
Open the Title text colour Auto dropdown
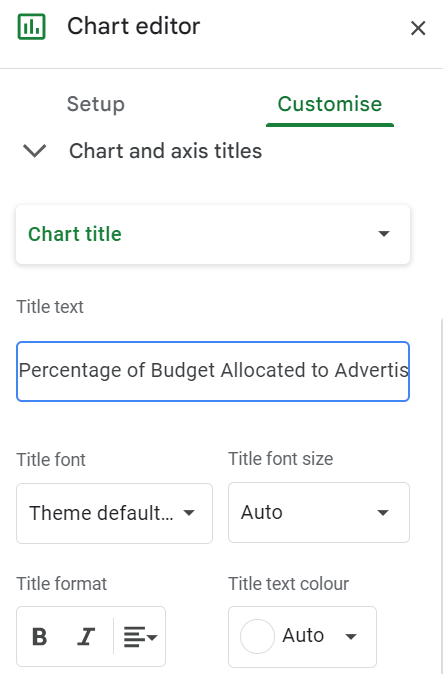pyautogui.click(x=302, y=637)
